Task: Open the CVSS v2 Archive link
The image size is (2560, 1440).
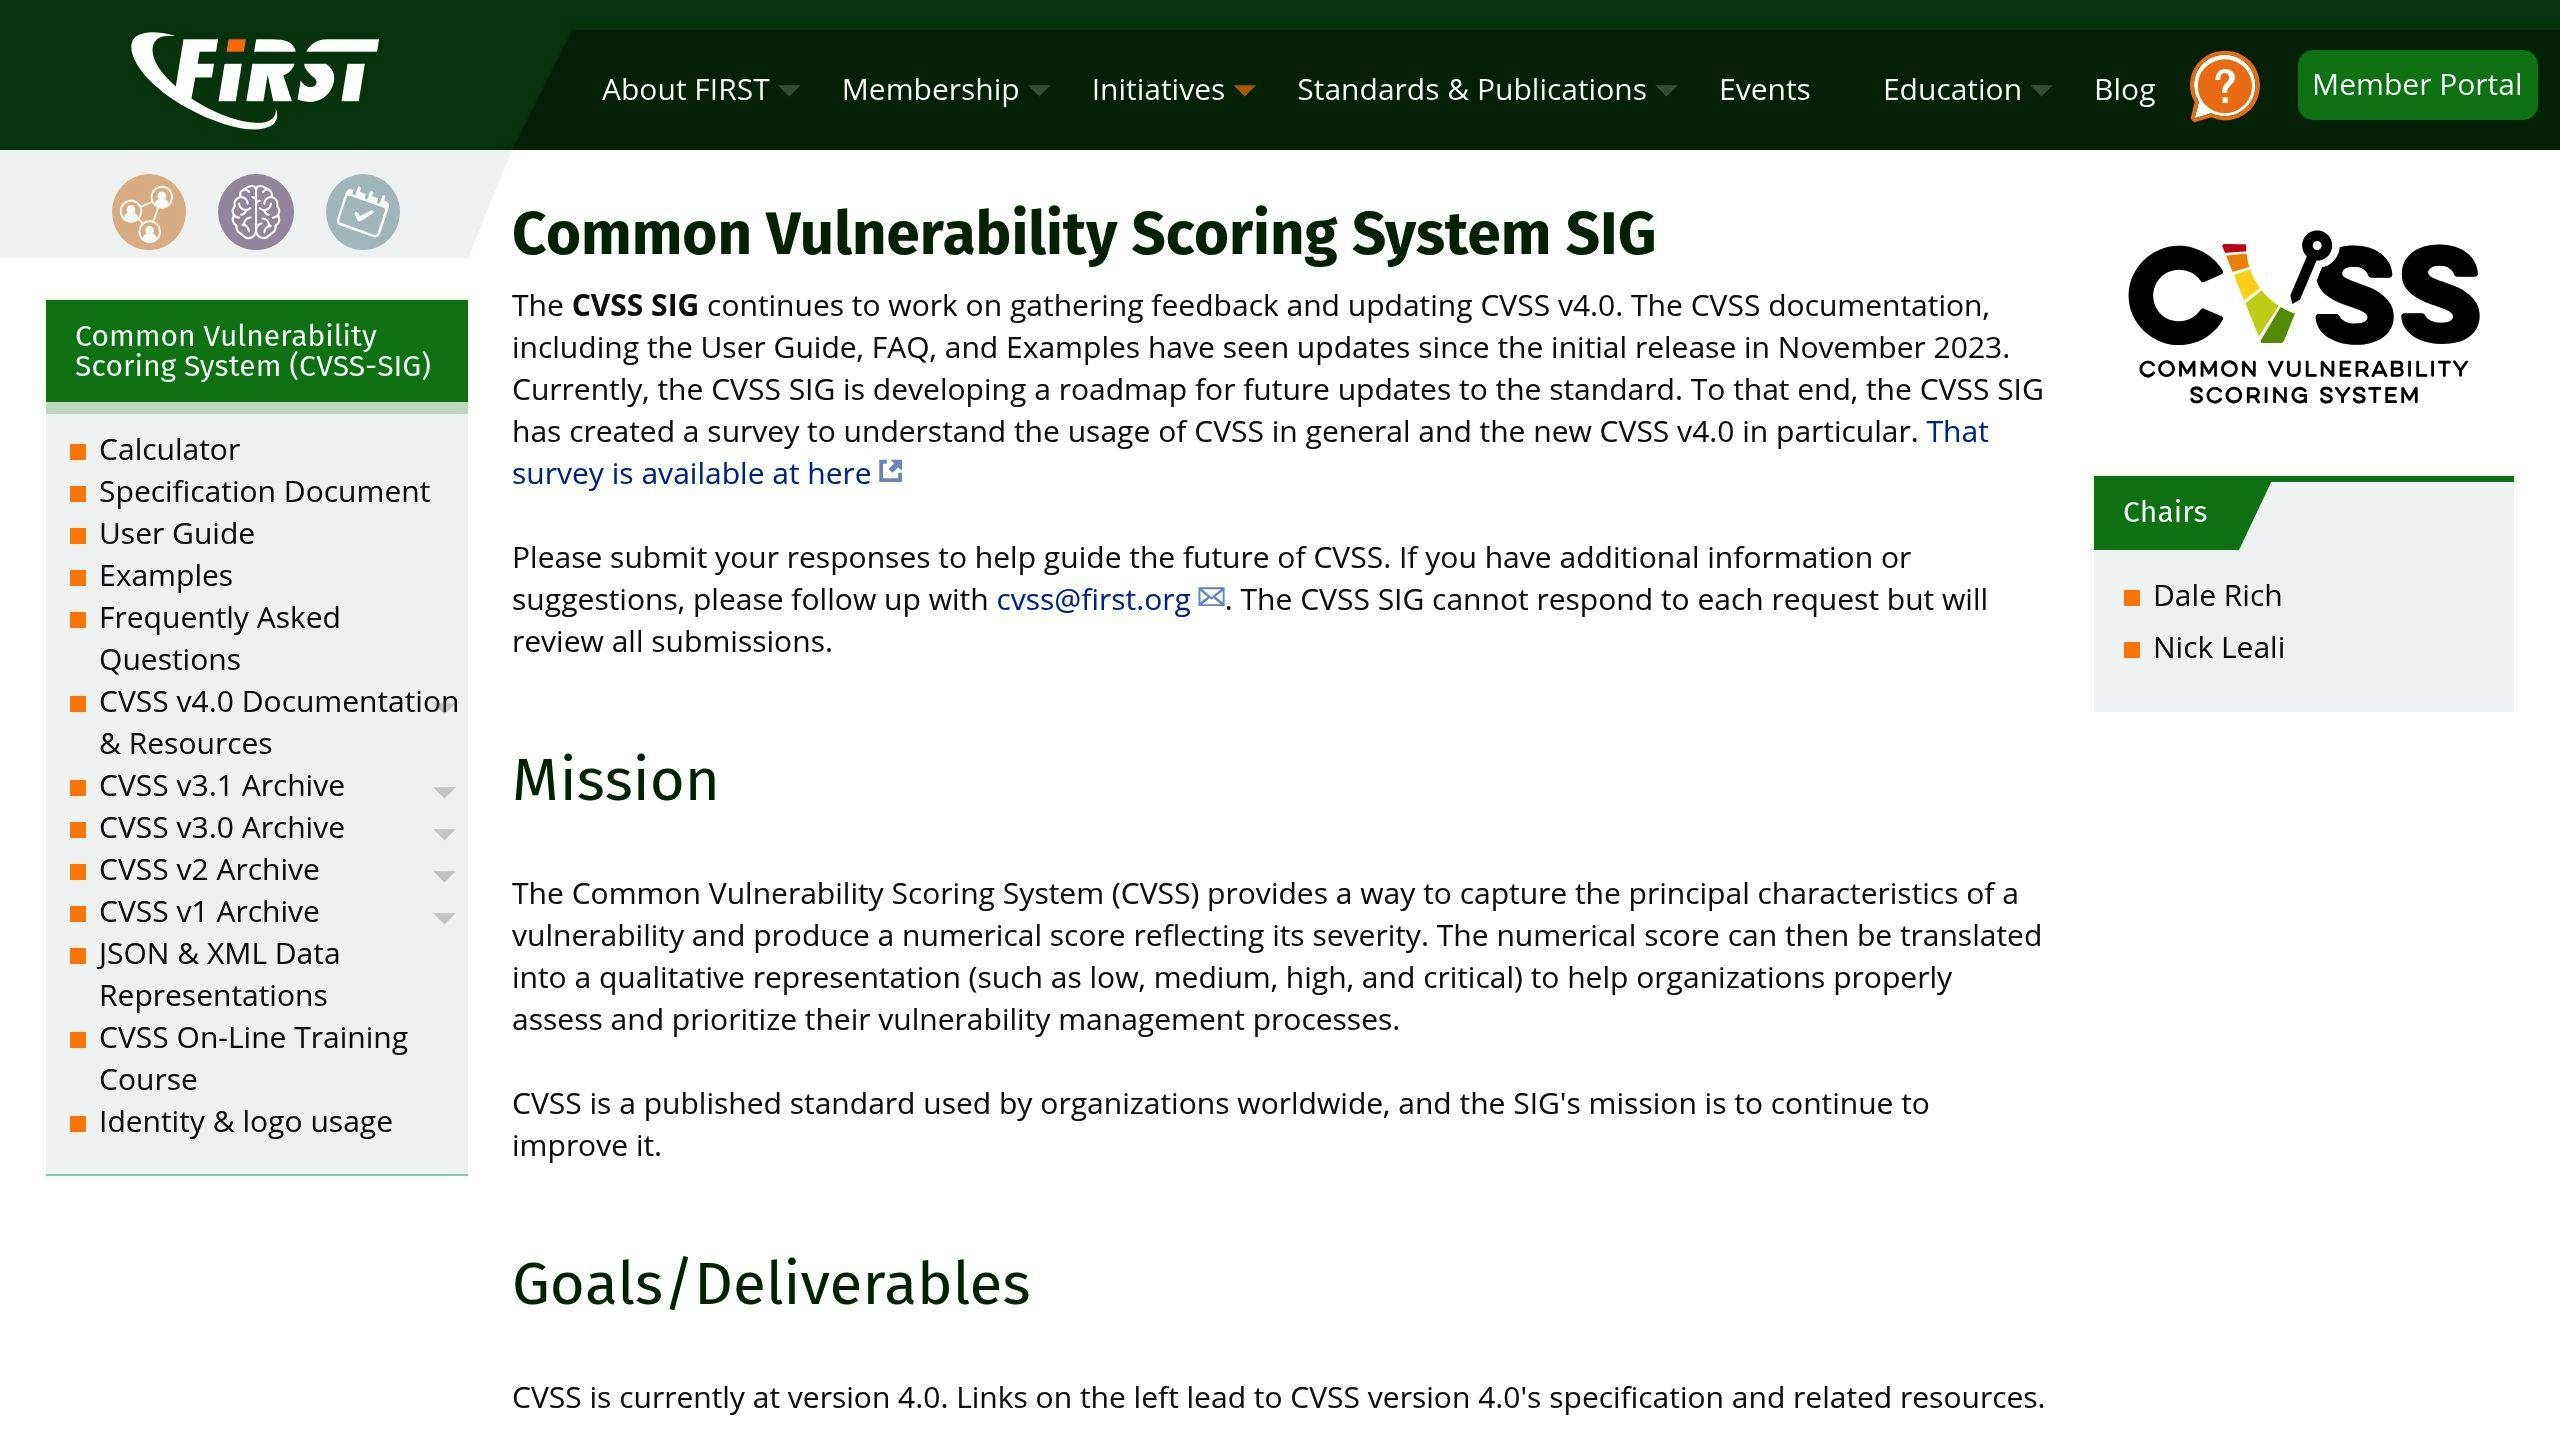Action: [x=209, y=870]
